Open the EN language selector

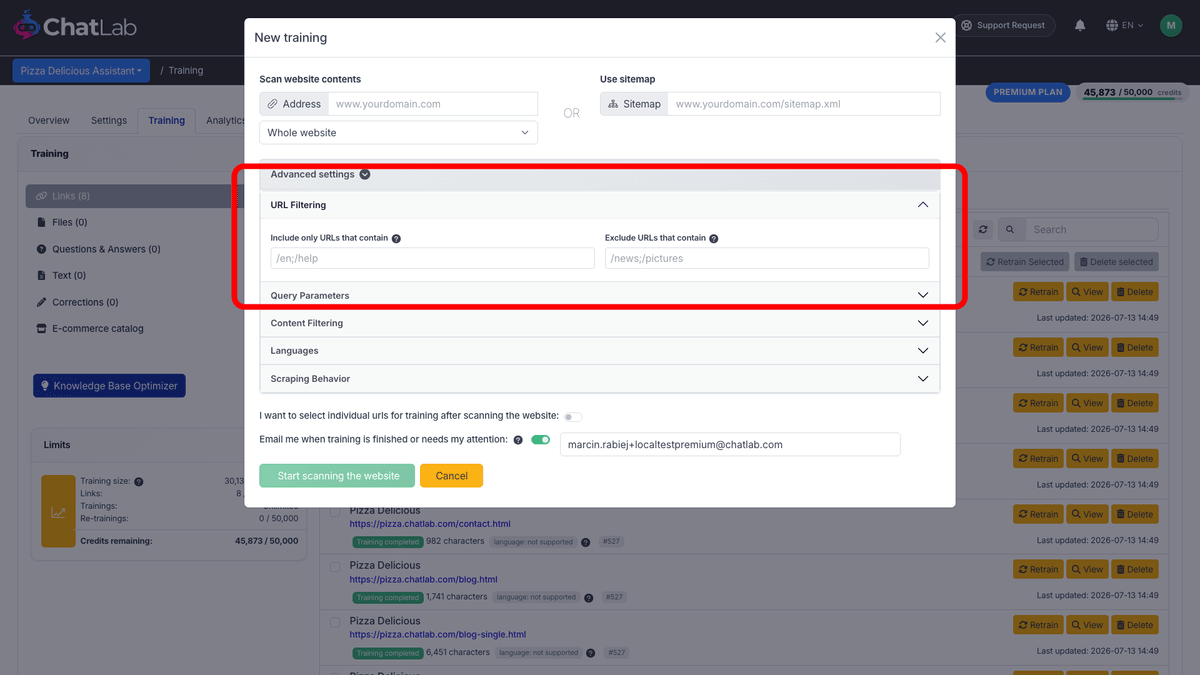click(x=1125, y=26)
